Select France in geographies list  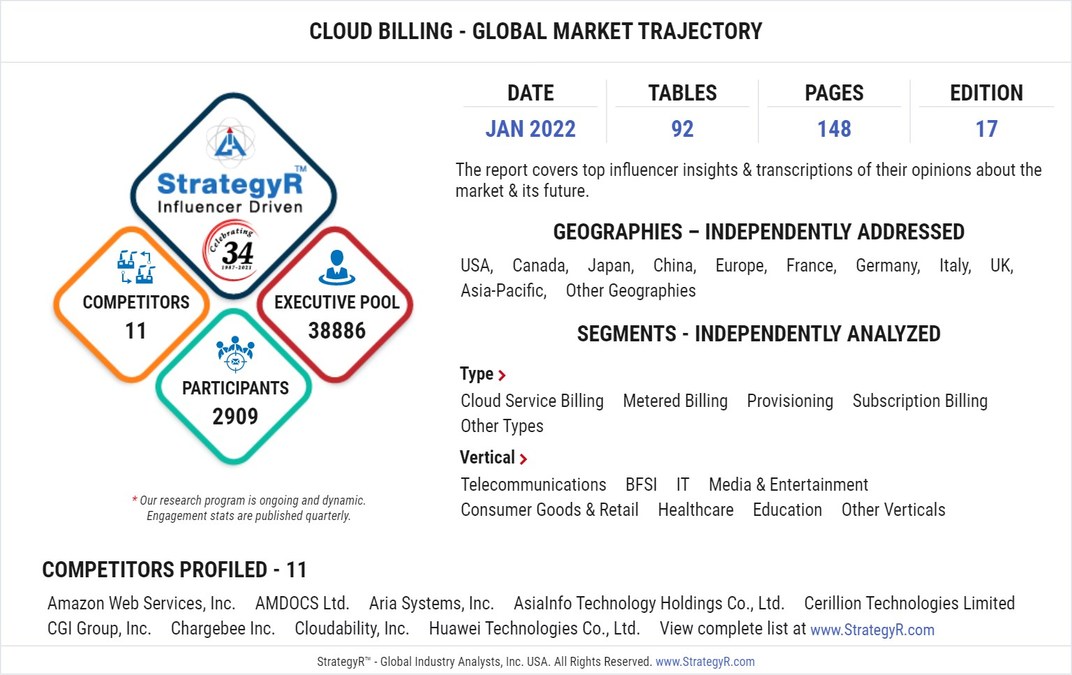tap(811, 265)
